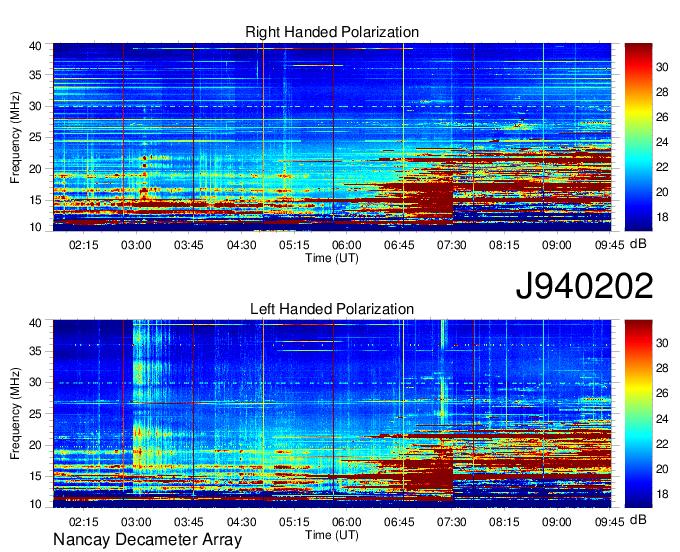Click the "Right Handed Polarization" plot title
Image resolution: width=680 pixels, height=552 pixels.
point(332,32)
